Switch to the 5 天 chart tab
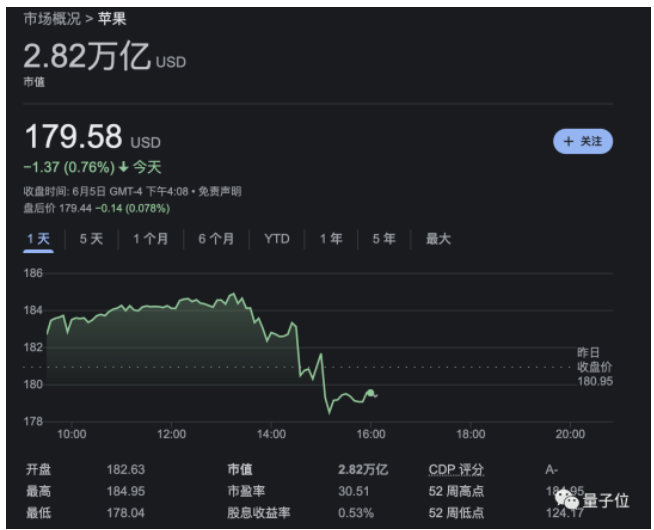 (91, 239)
